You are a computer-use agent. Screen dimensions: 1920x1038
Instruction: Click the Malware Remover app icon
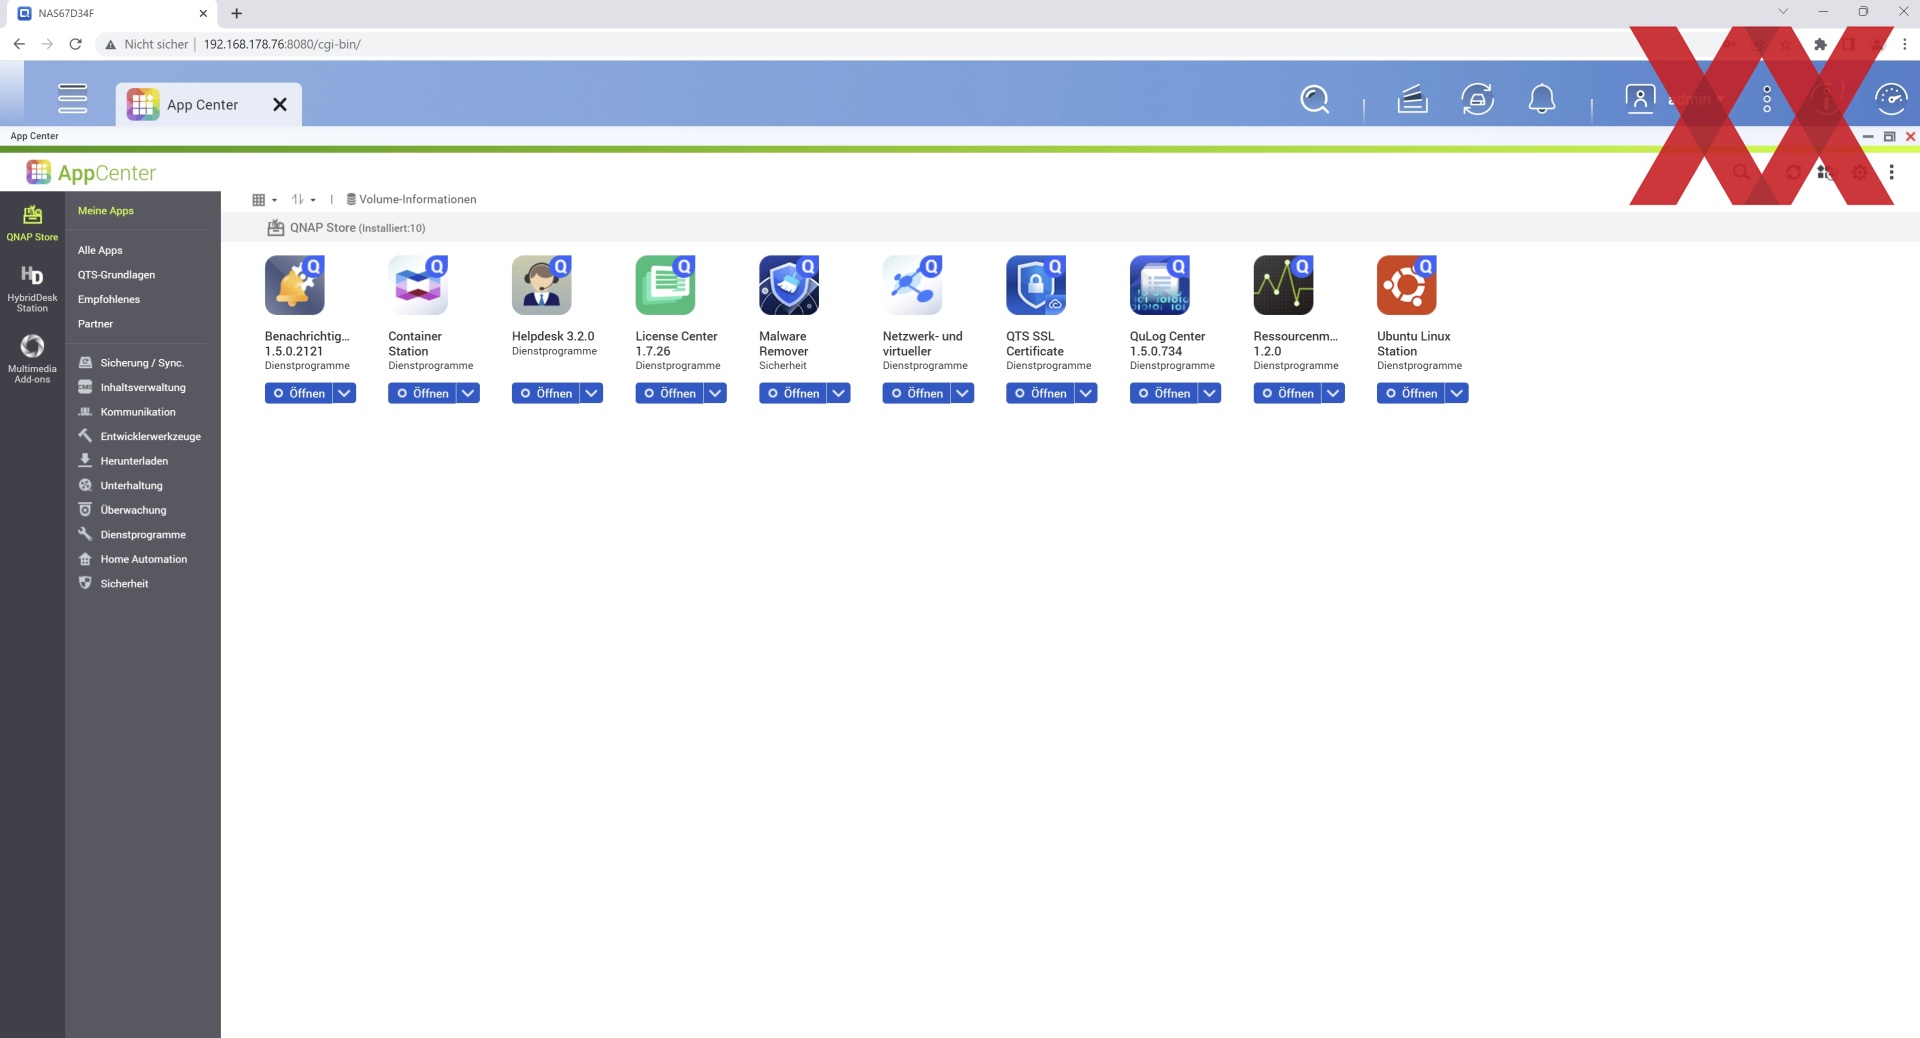789,285
